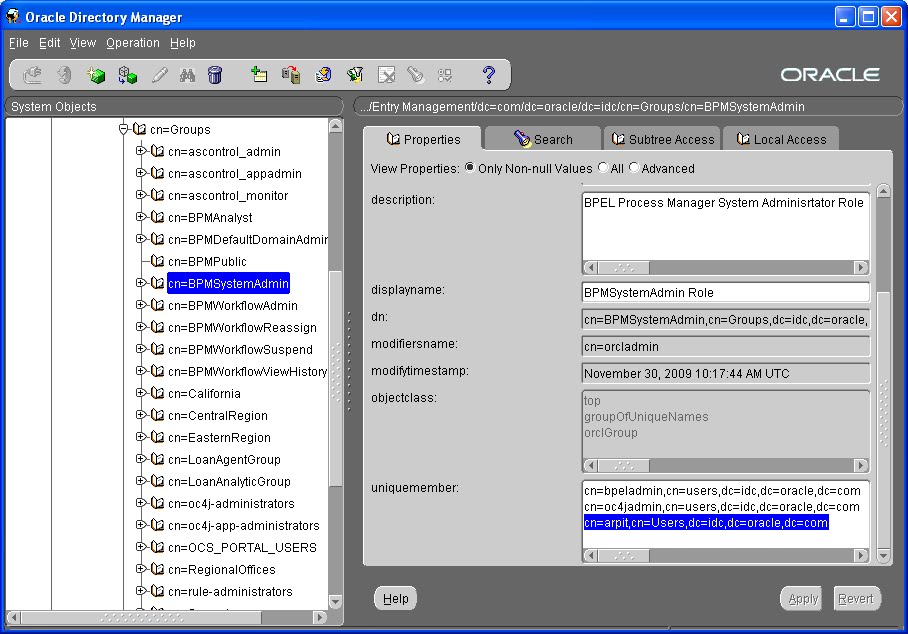
Task: Switch to the Search tab
Action: click(543, 139)
